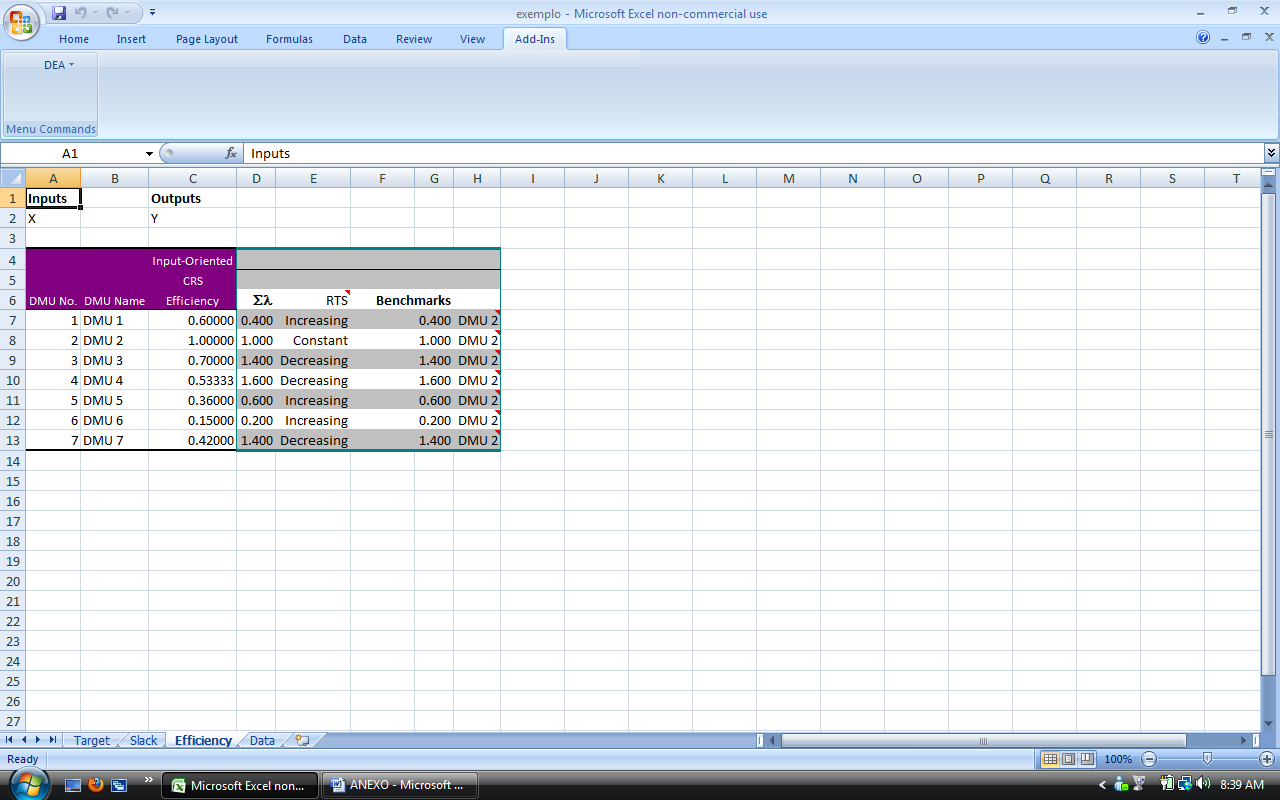Select the Constant RTS cell for DMU 2
This screenshot has width=1280, height=800.
click(x=313, y=340)
